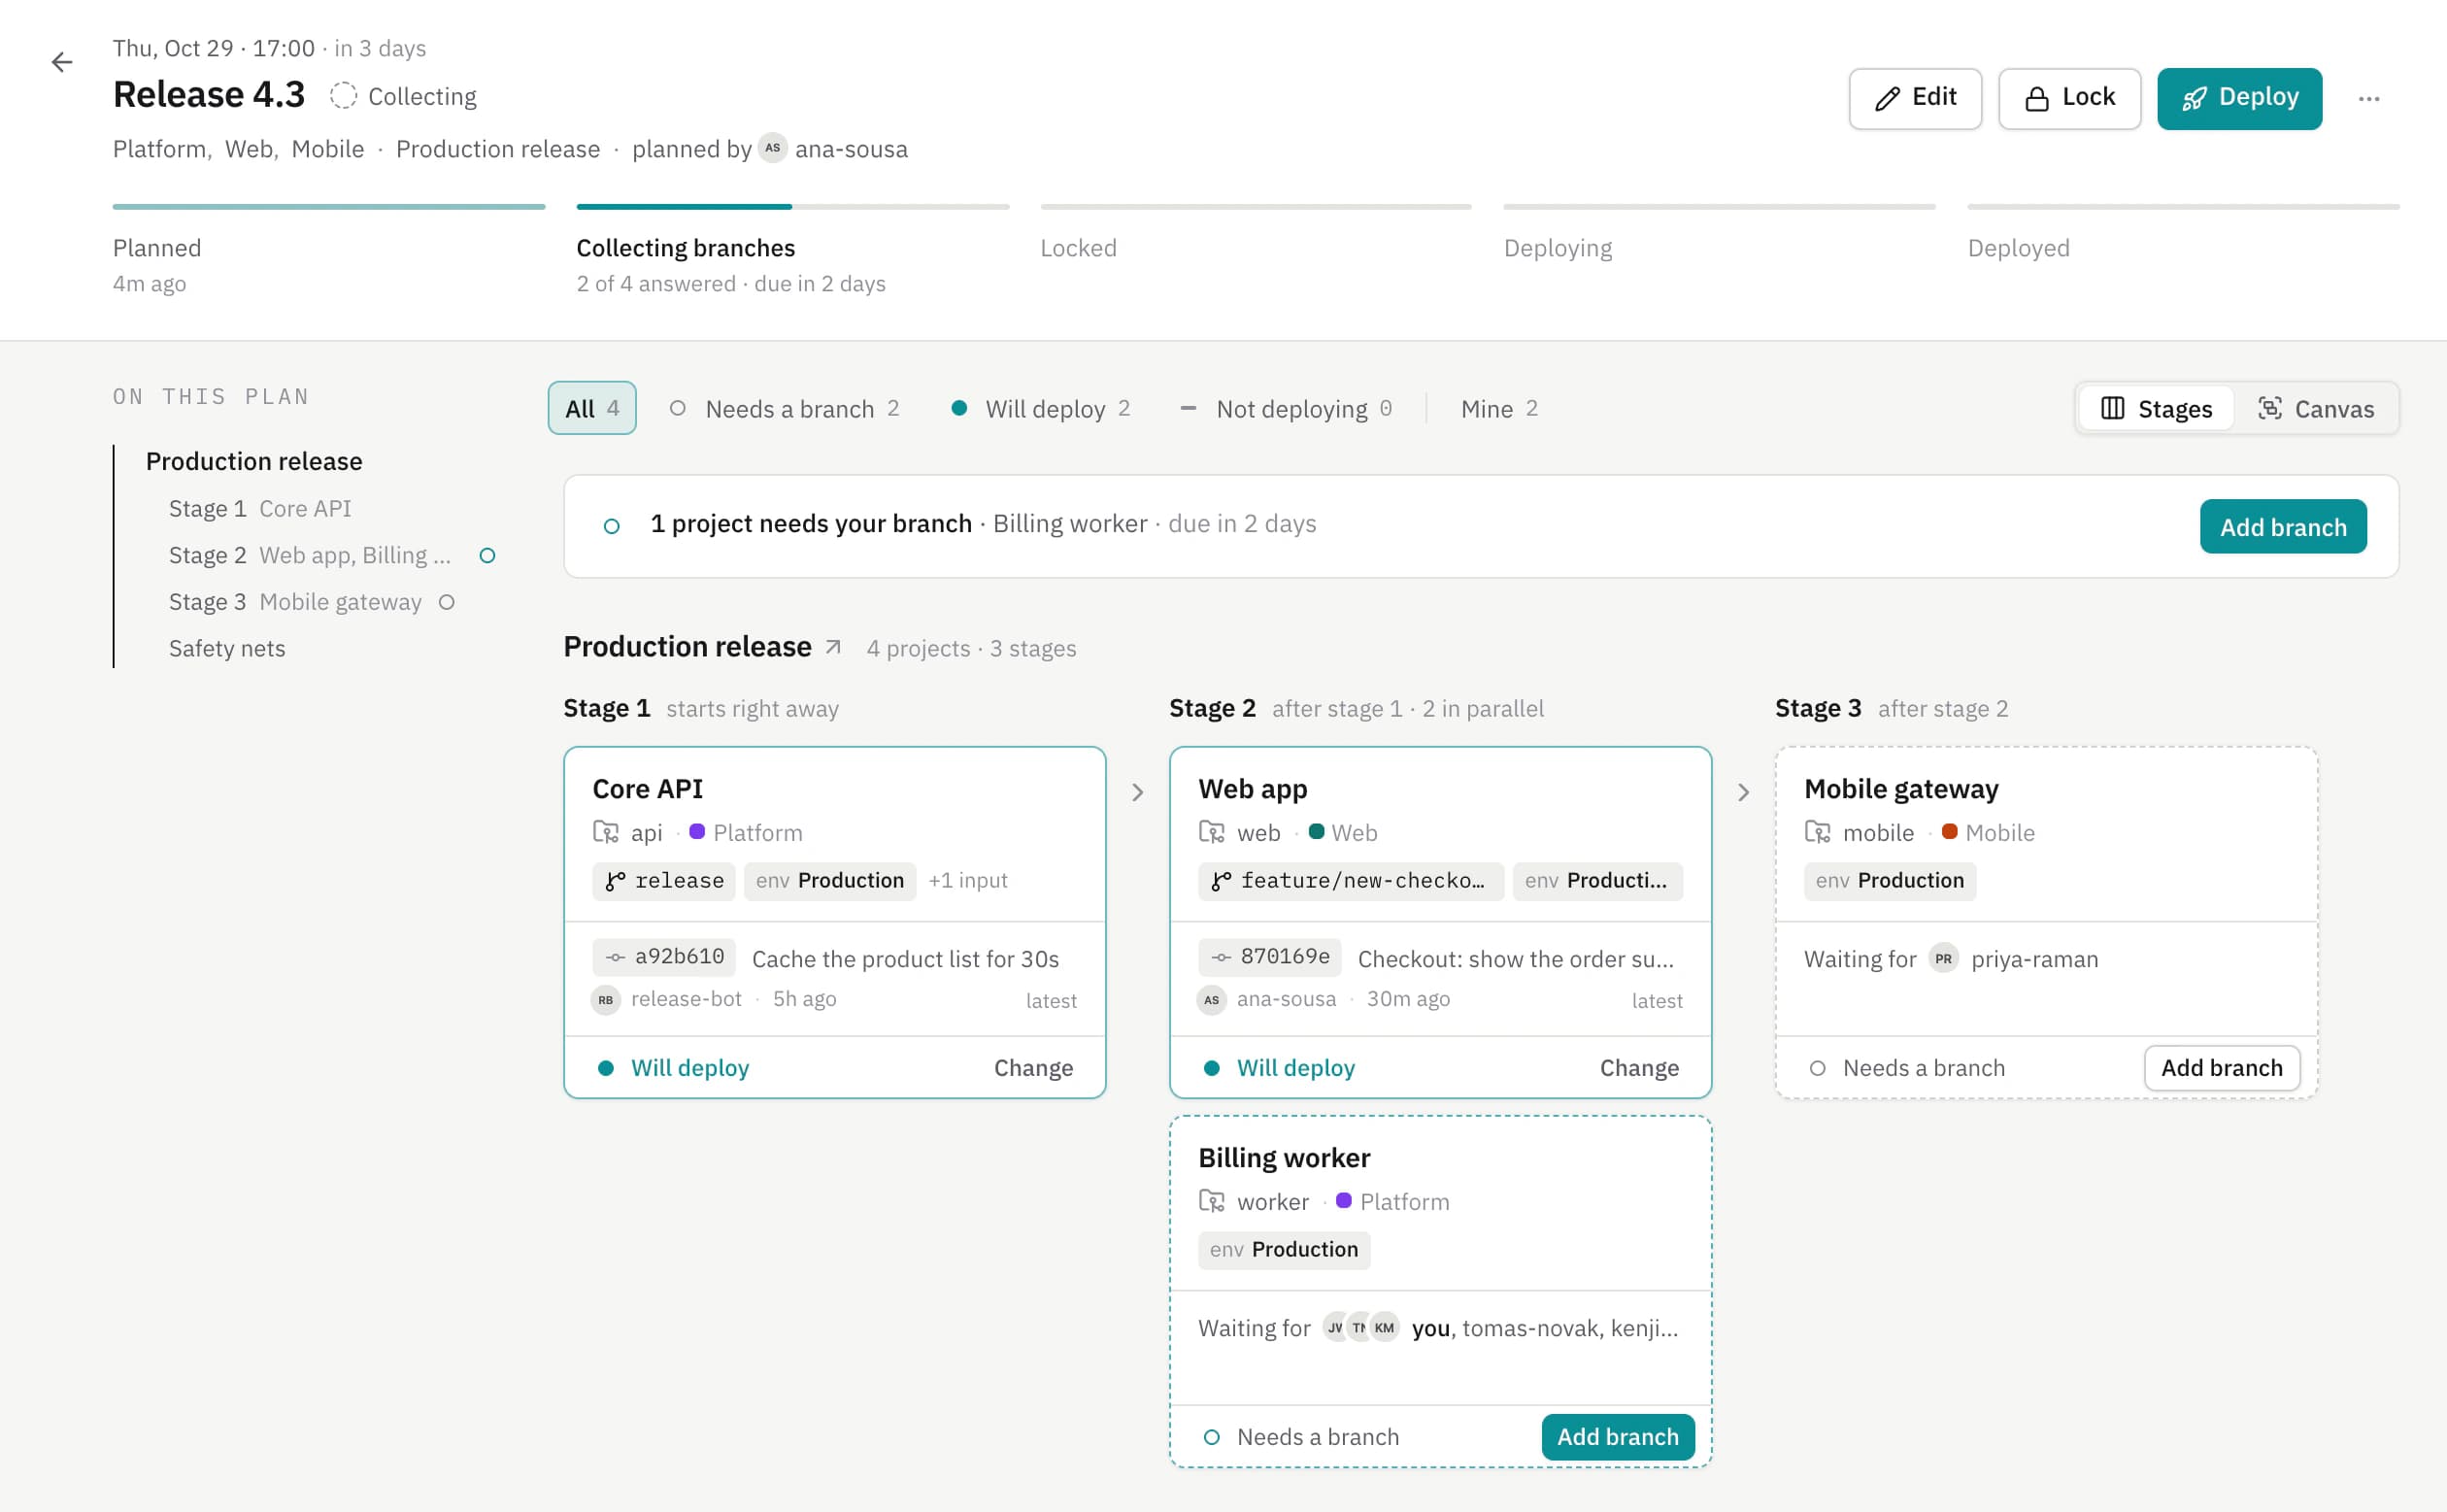Add branch for Billing worker card
Image resolution: width=2447 pixels, height=1512 pixels.
click(1618, 1436)
